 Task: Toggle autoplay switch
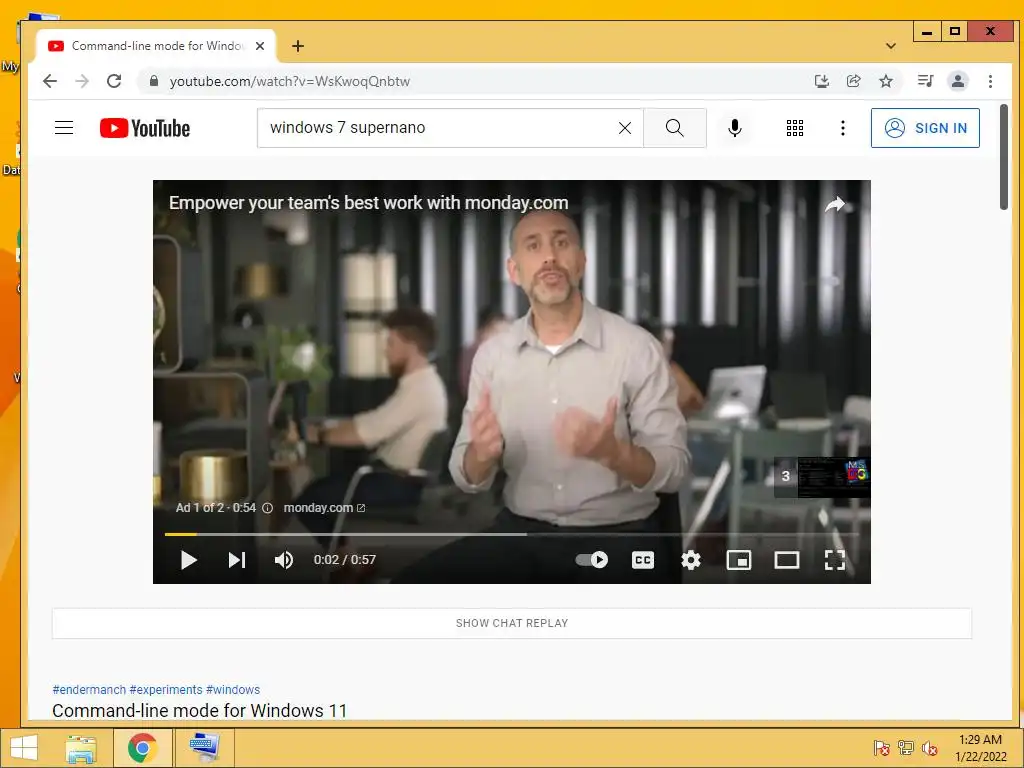click(x=592, y=560)
